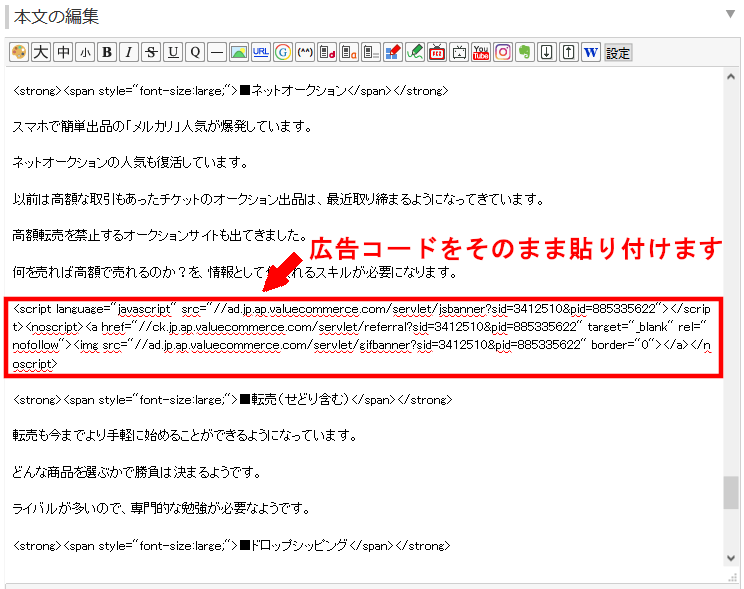Click the line starting 'ライバルが多いので'
744x589 pixels.
pos(161,508)
